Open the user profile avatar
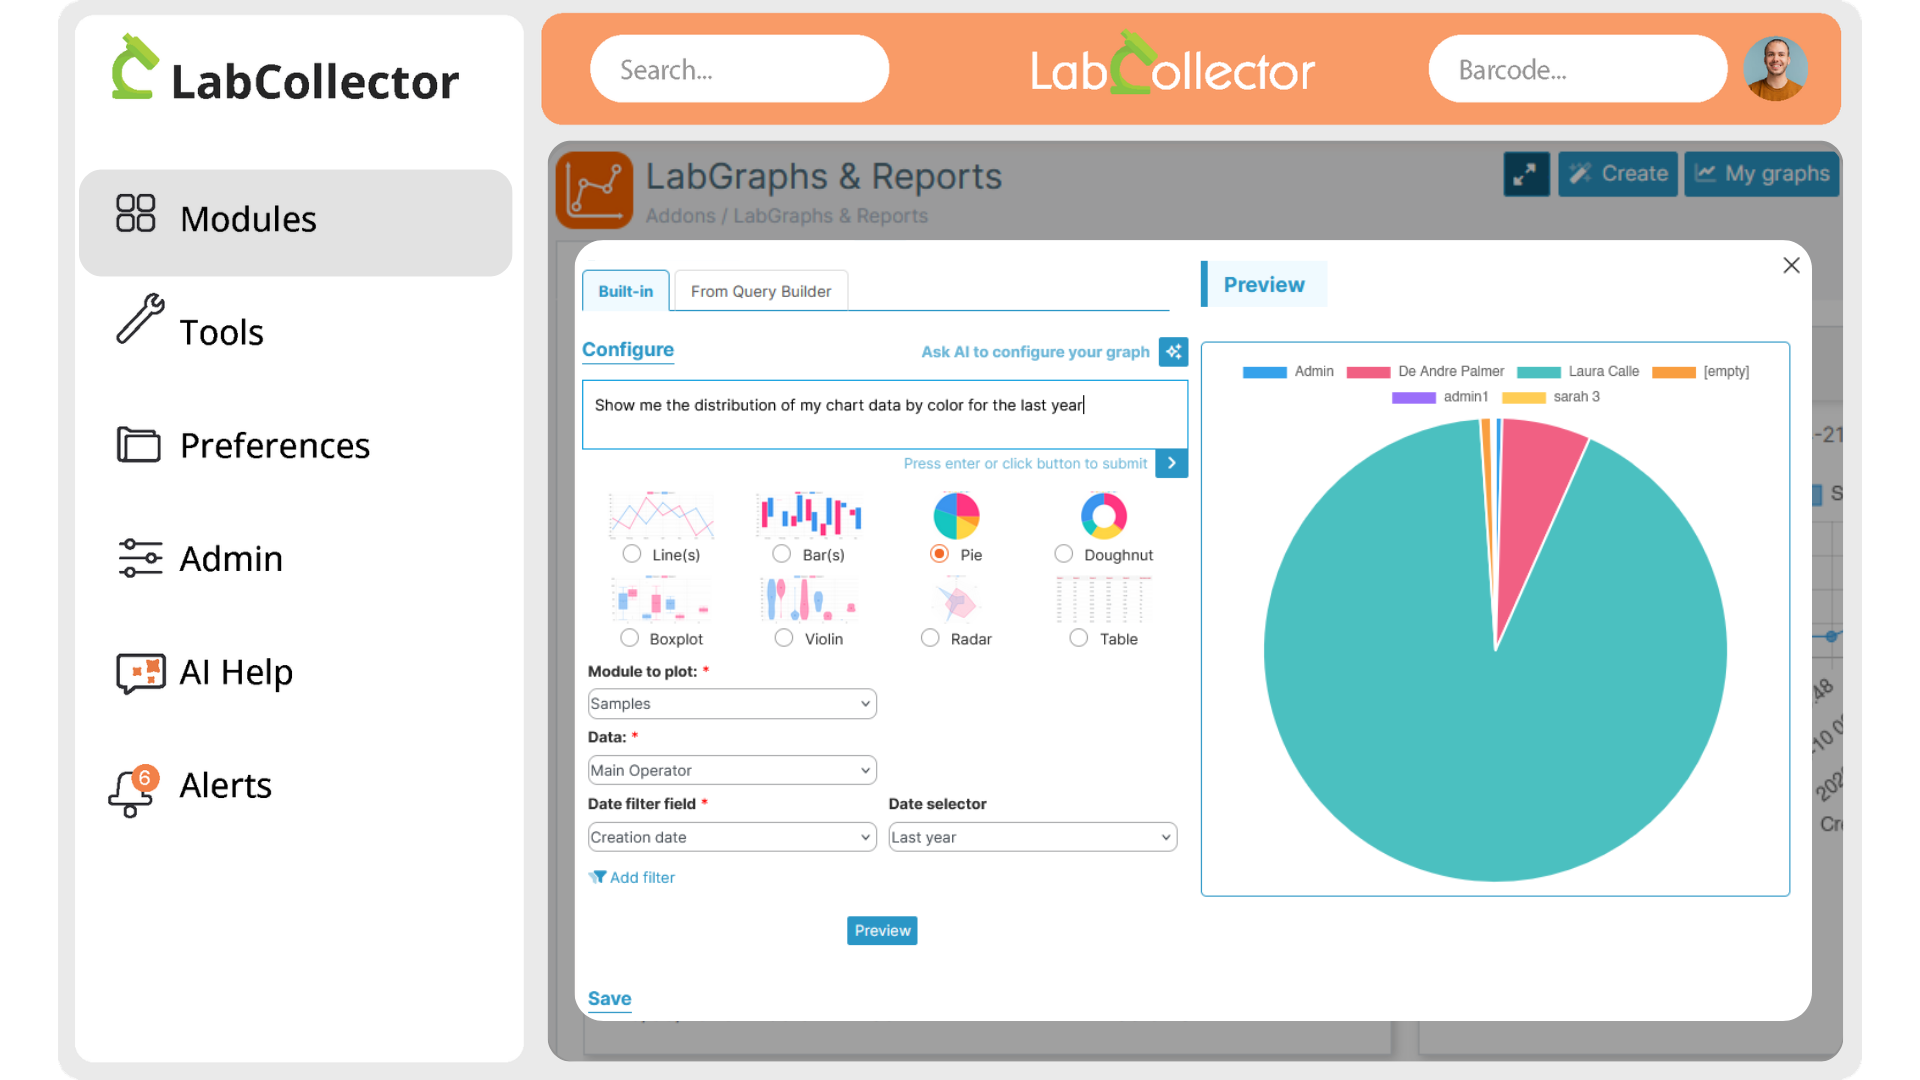 1775,69
